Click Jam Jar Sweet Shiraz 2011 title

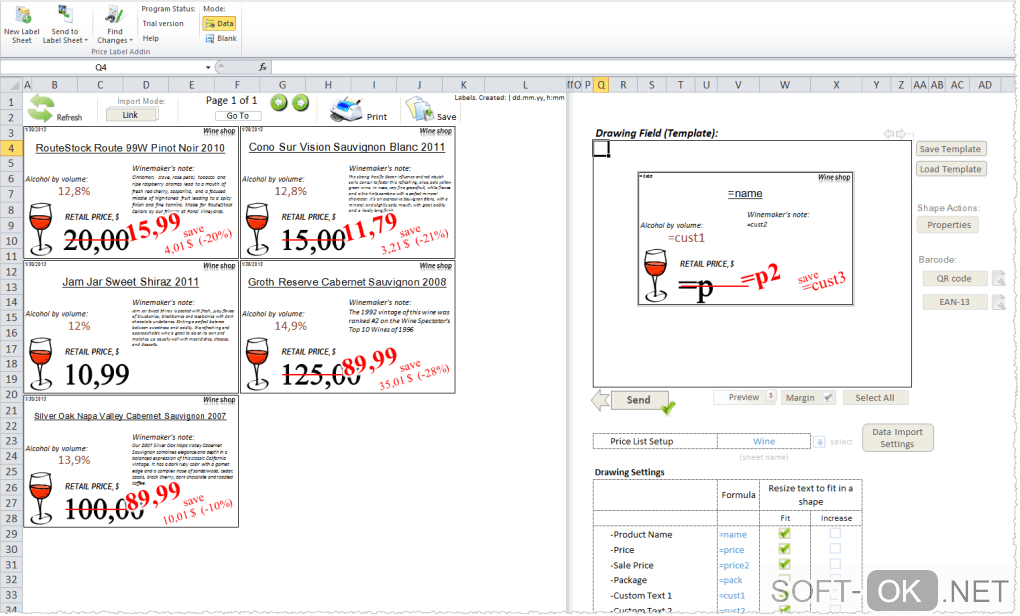tap(131, 282)
